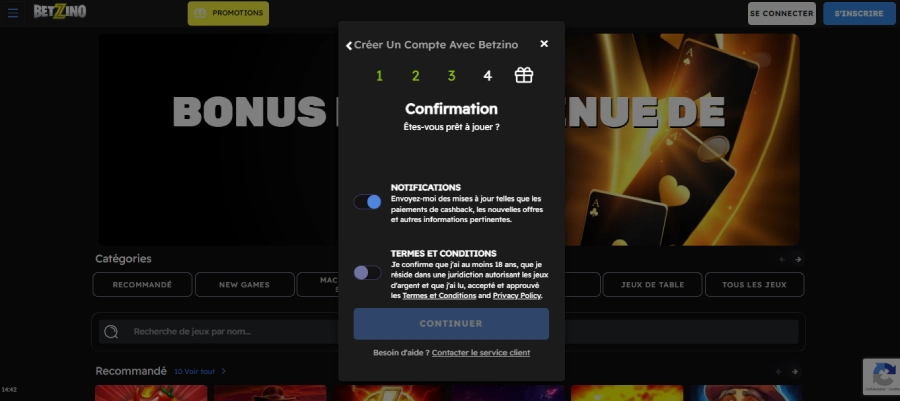Go to step 2 of registration
Screen dimensions: 900x401
[x=415, y=76]
